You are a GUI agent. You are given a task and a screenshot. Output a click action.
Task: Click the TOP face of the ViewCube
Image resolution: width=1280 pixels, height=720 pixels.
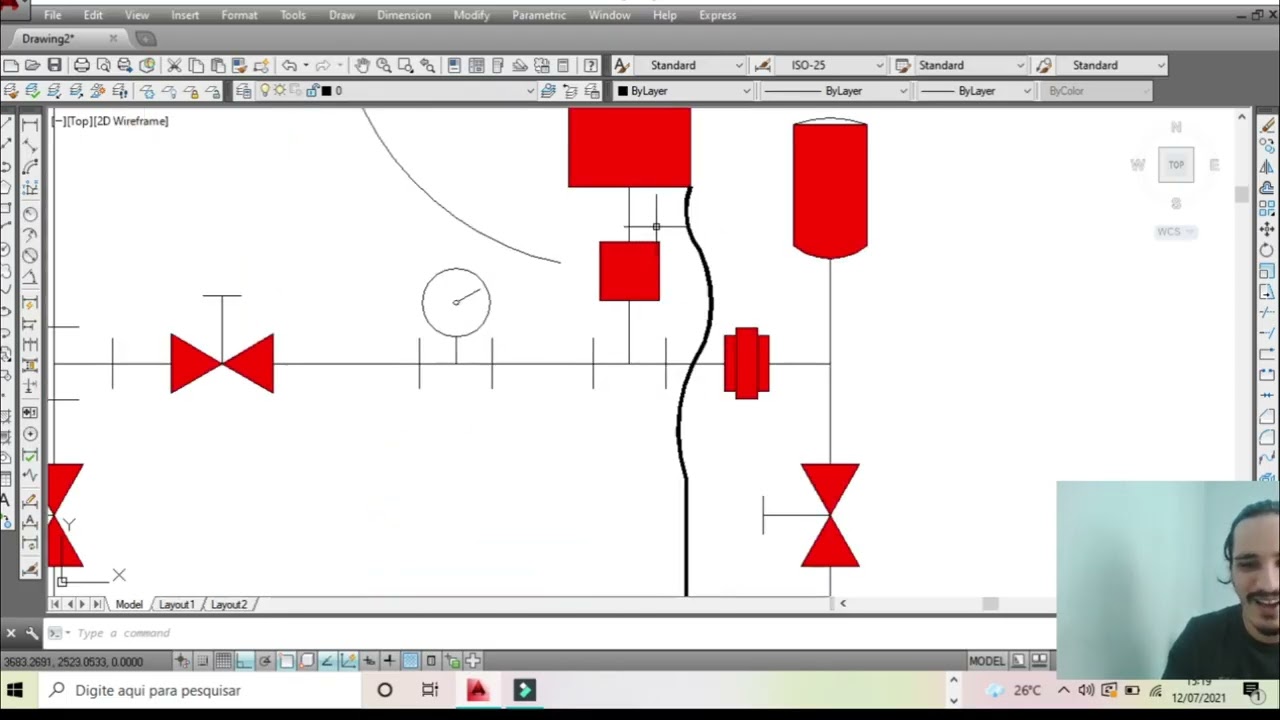pos(1176,165)
